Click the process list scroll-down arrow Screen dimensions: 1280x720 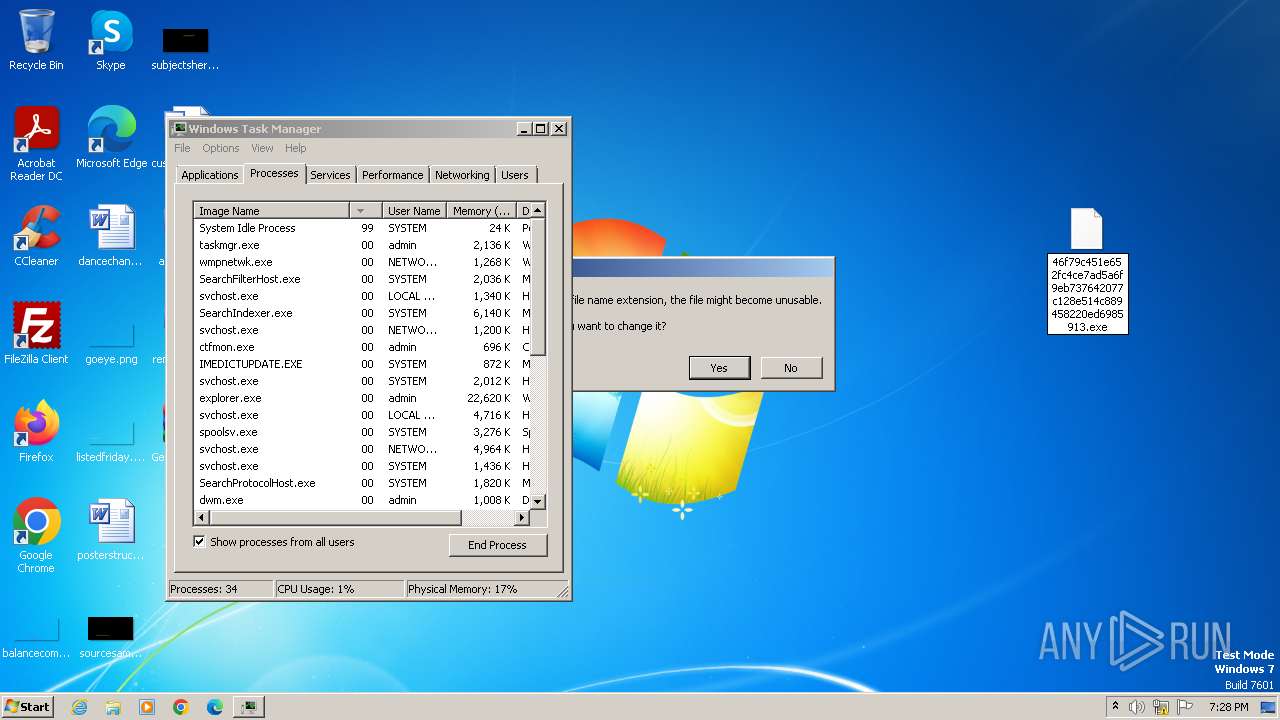pos(537,501)
